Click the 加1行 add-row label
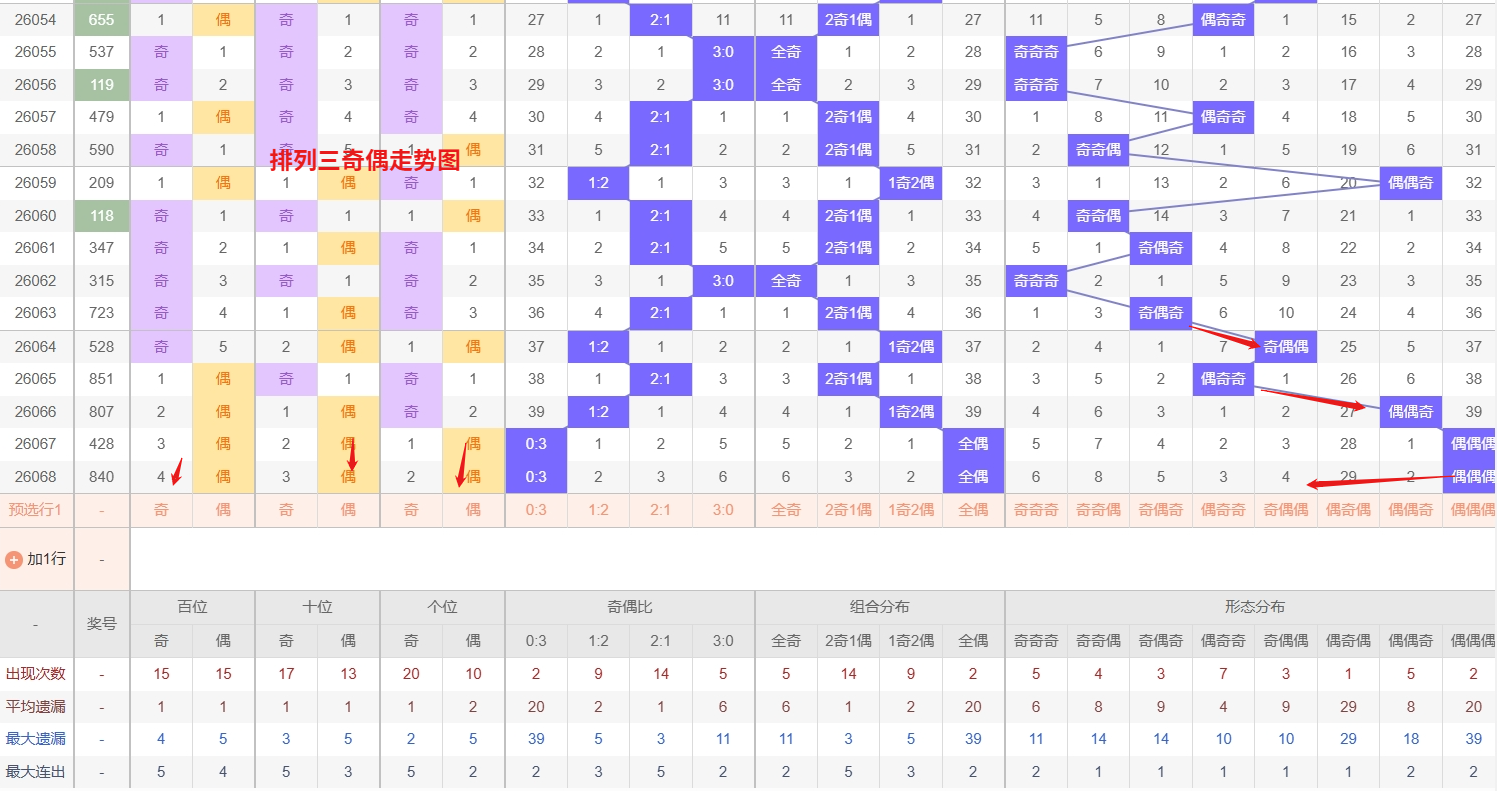This screenshot has height=791, width=1499. (x=46, y=559)
